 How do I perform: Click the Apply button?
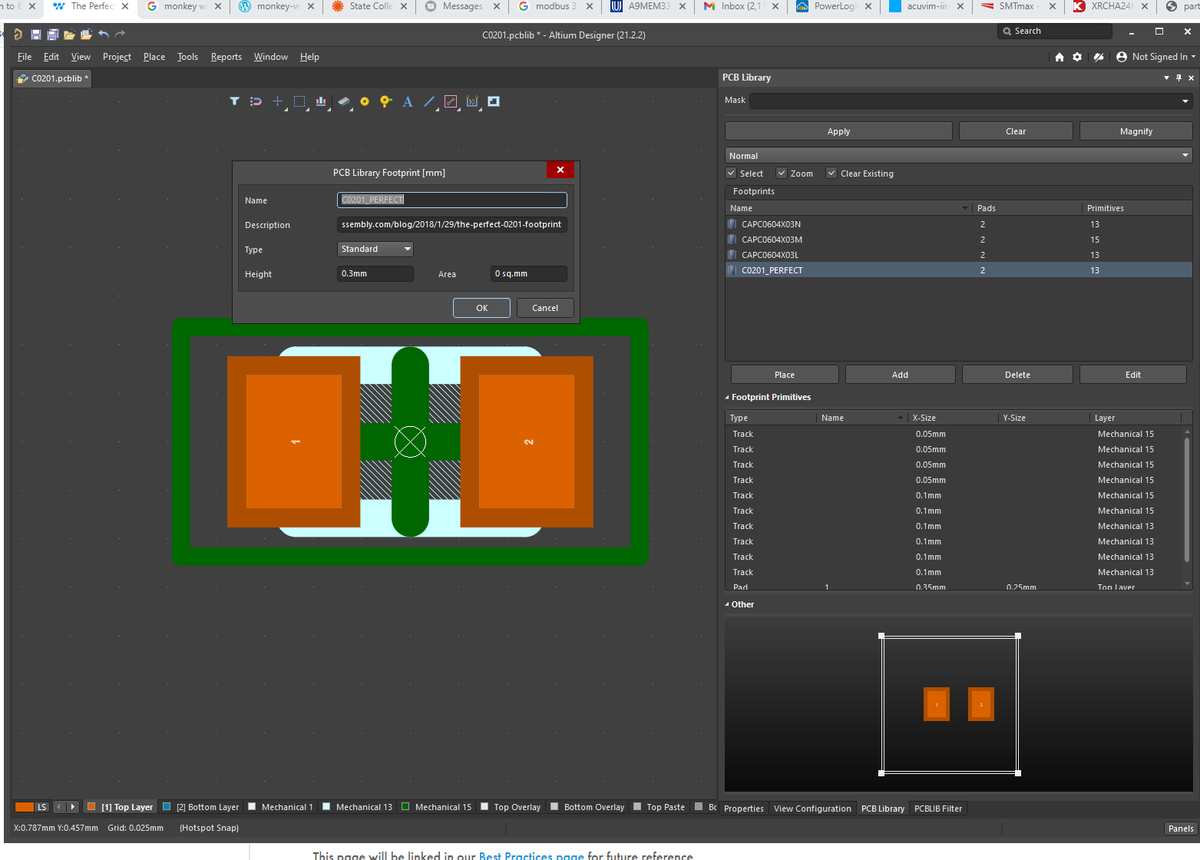point(839,131)
